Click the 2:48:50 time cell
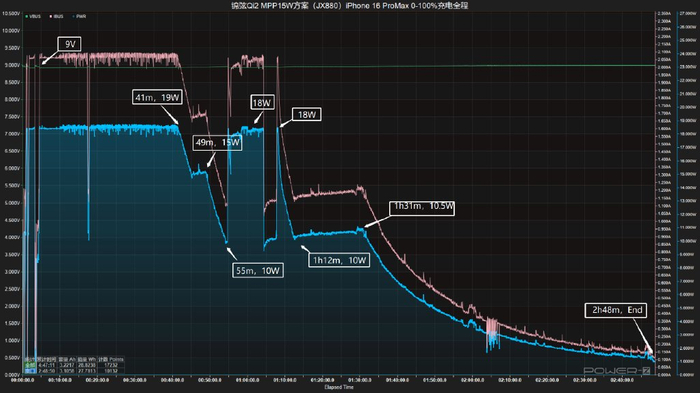Screen dimensions: 700x393 click(x=47, y=371)
